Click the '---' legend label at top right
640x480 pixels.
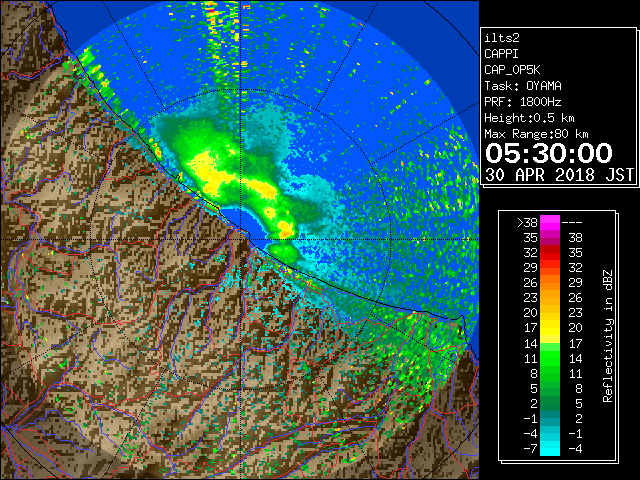coord(572,223)
